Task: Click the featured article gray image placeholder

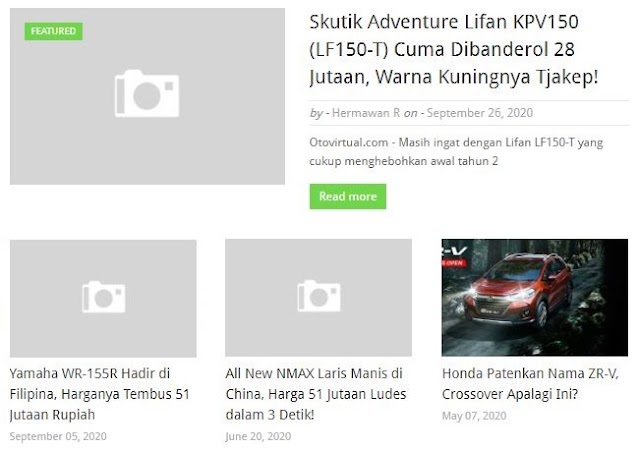Action: click(x=147, y=96)
